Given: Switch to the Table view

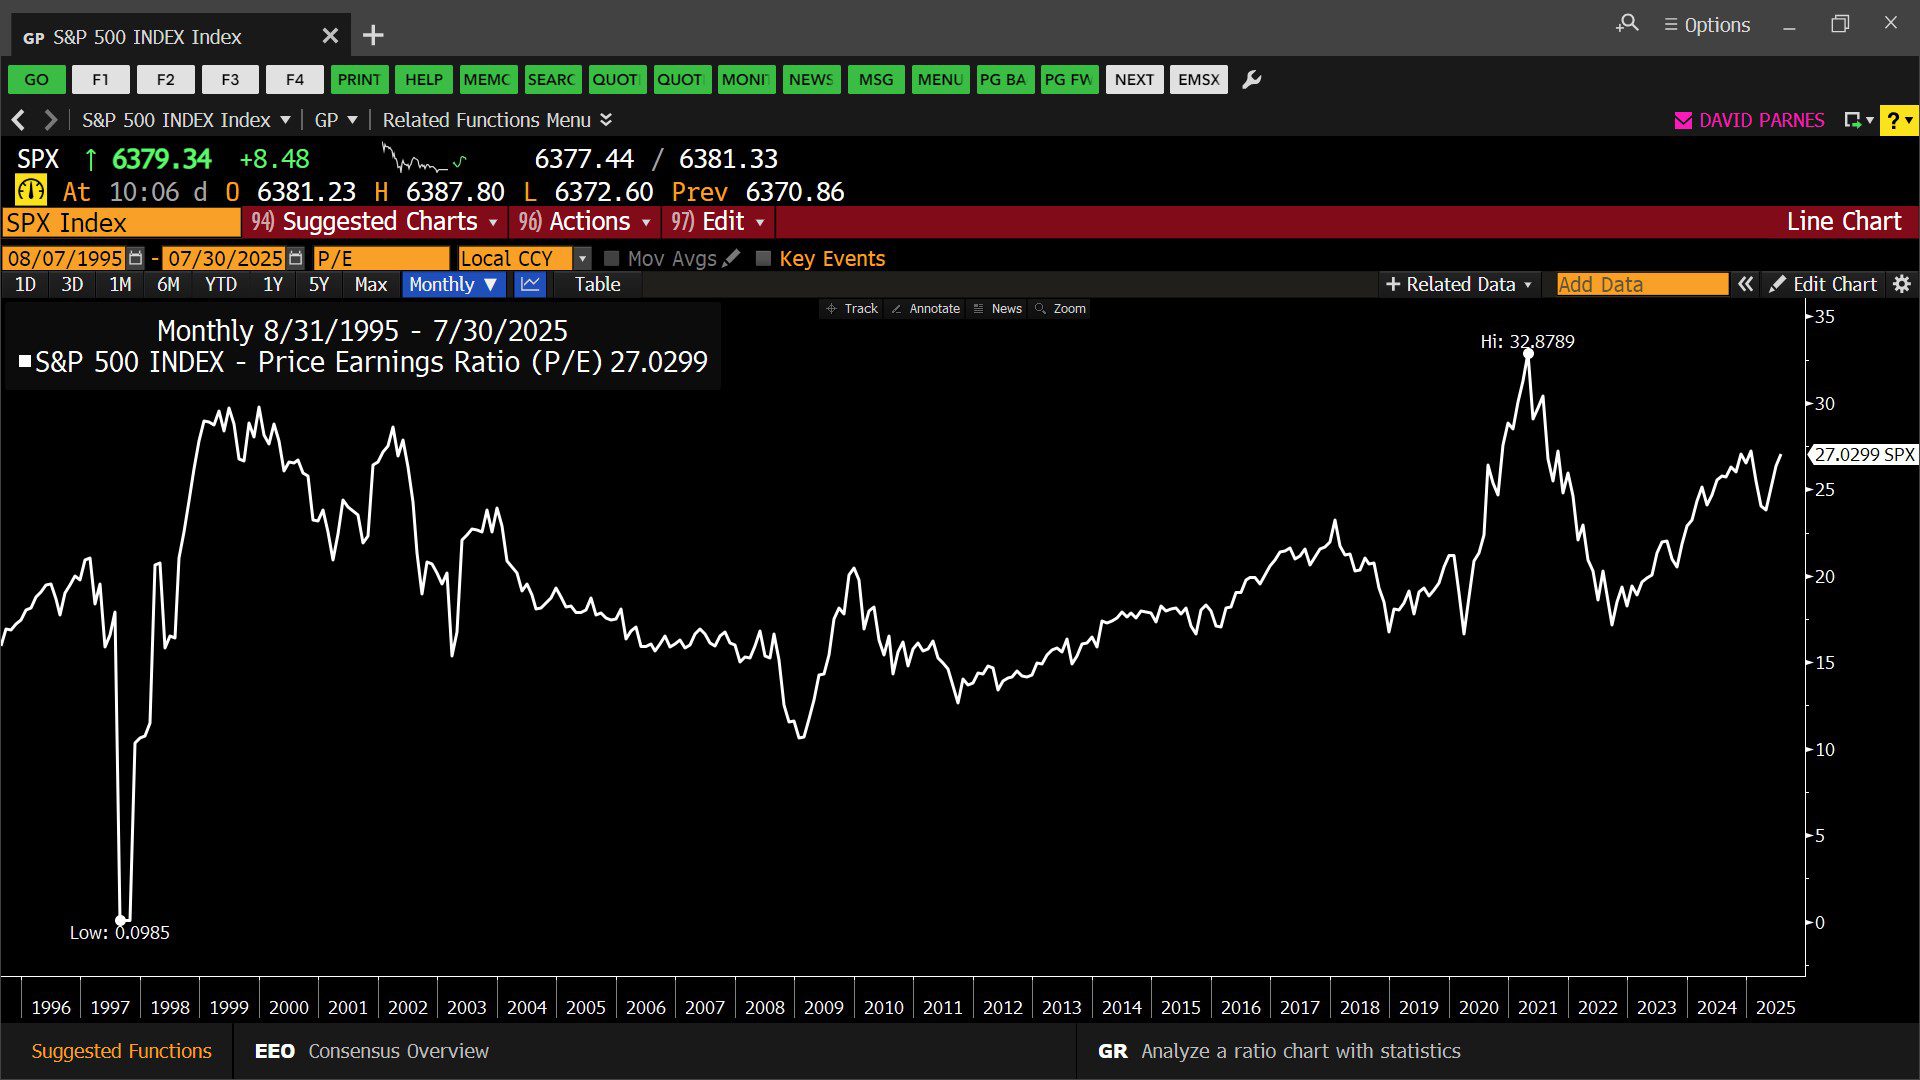Looking at the screenshot, I should coord(597,284).
